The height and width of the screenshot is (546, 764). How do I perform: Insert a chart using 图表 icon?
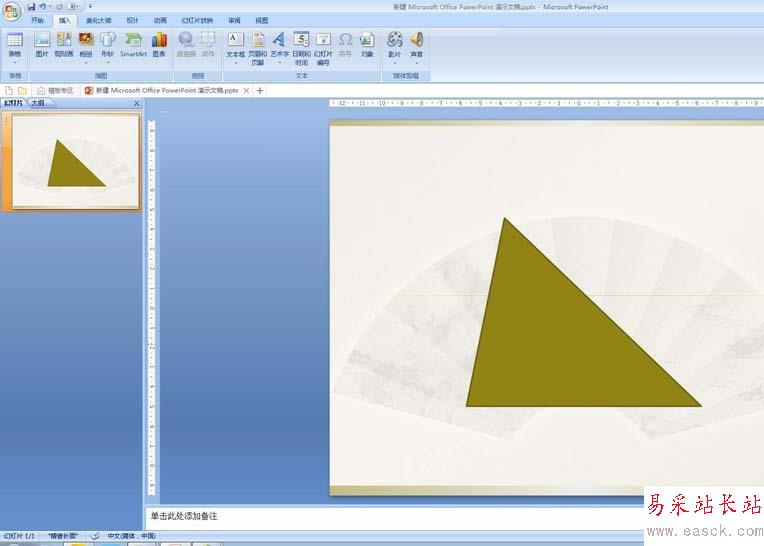tap(159, 45)
